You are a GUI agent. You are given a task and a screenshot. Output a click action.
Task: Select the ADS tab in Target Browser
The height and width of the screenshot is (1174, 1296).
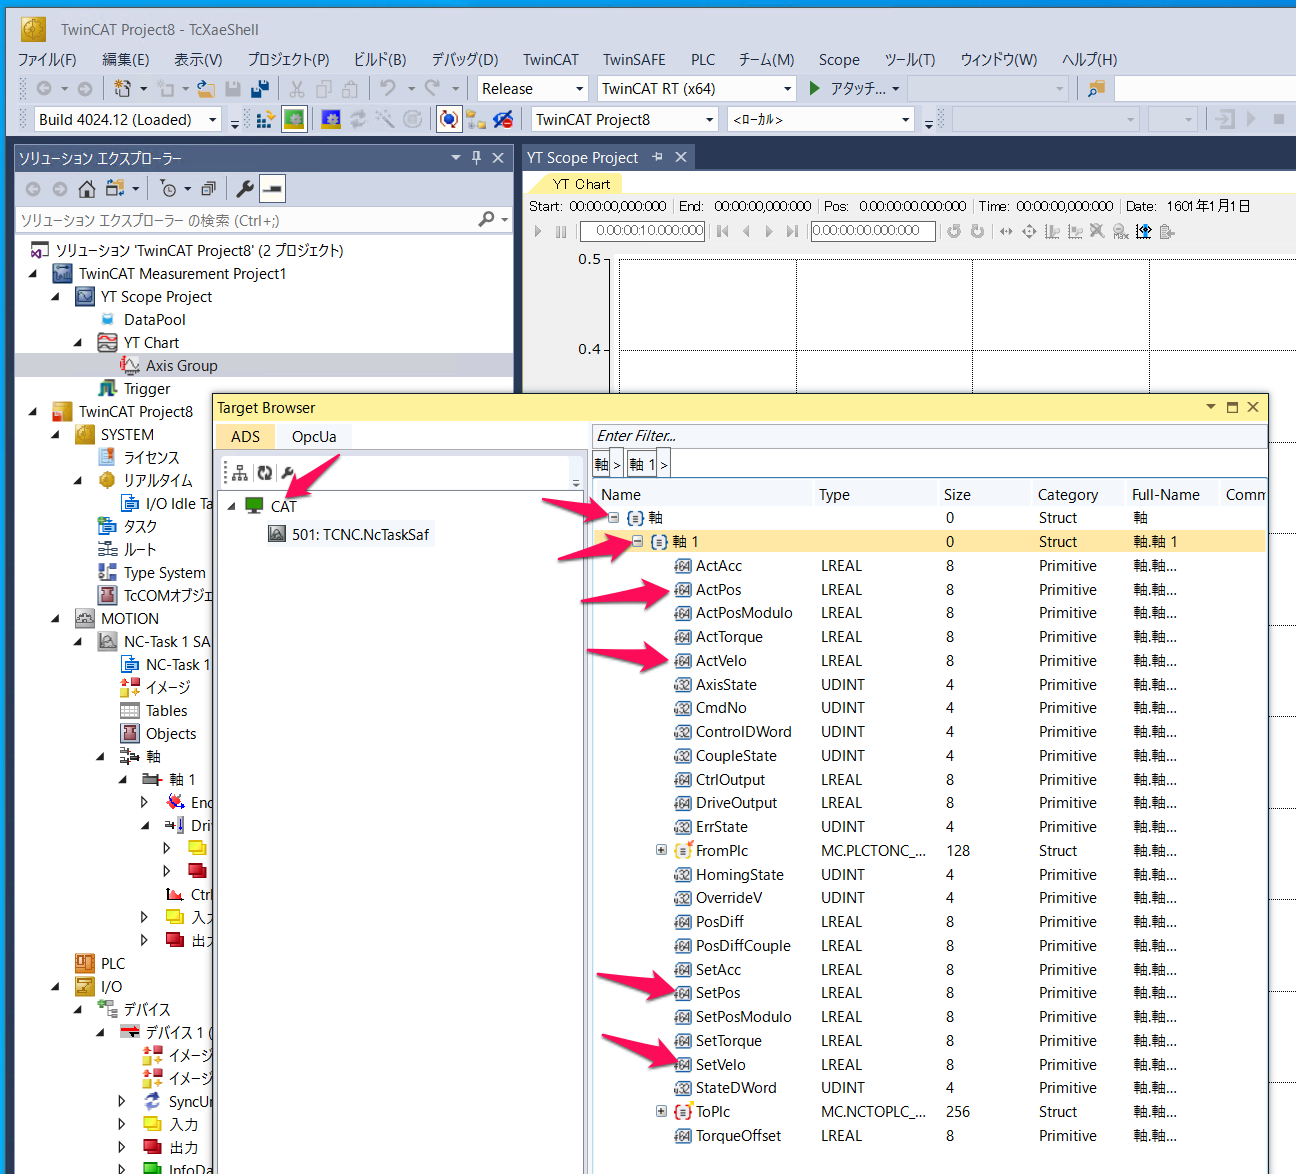point(245,437)
